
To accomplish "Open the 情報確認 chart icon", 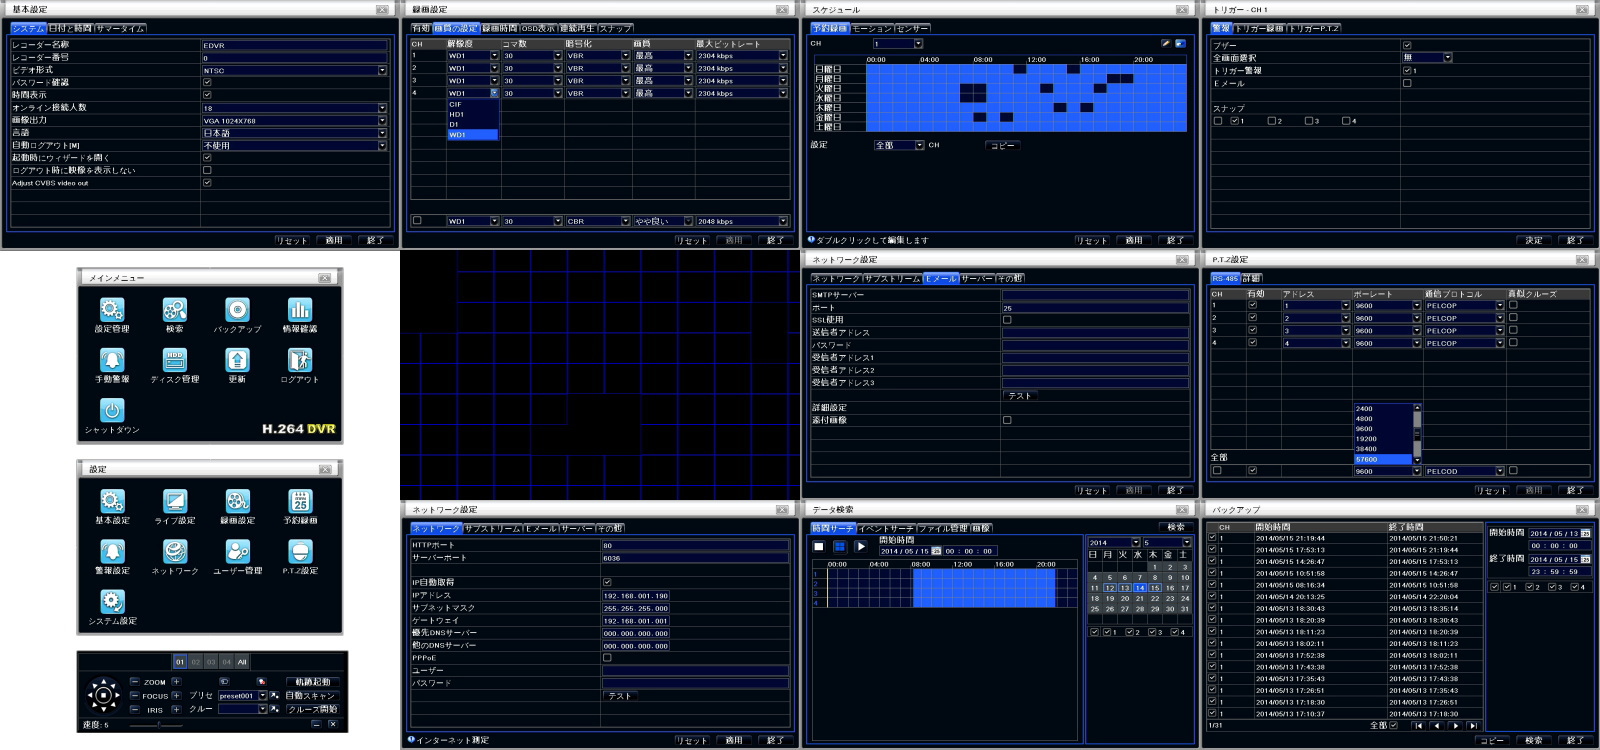I will tap(300, 310).
